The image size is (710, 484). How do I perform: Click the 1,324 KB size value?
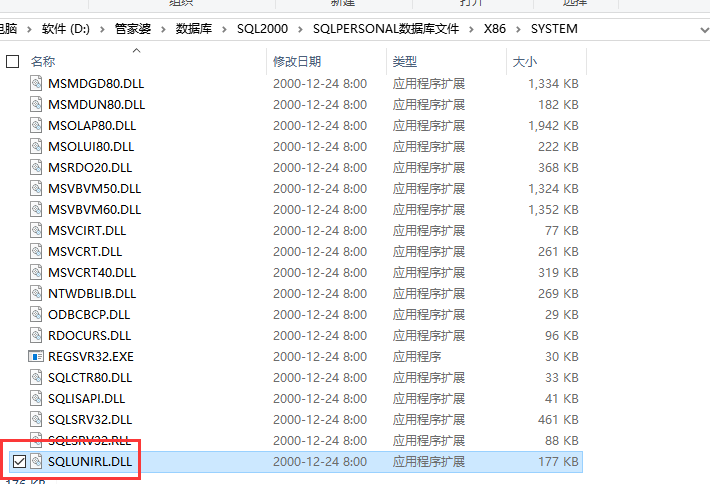(x=553, y=189)
